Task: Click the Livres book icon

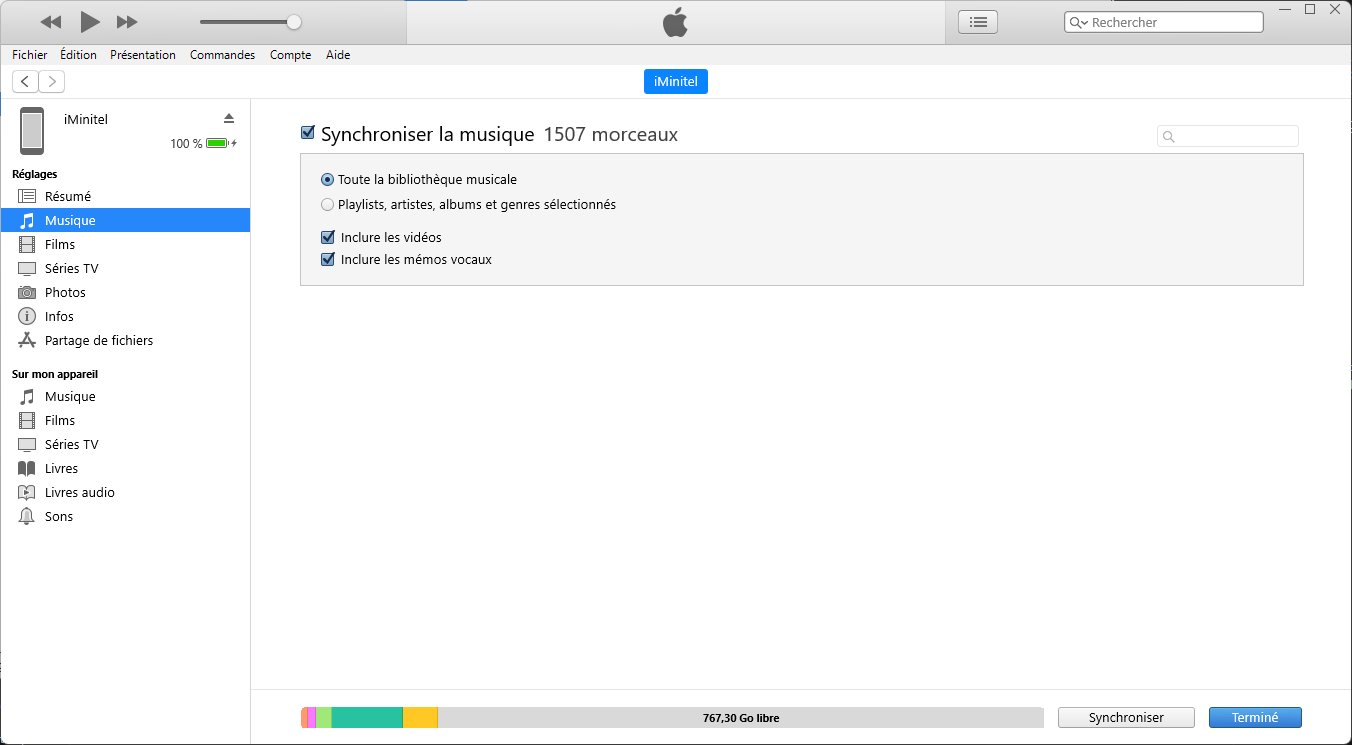Action: (x=27, y=468)
